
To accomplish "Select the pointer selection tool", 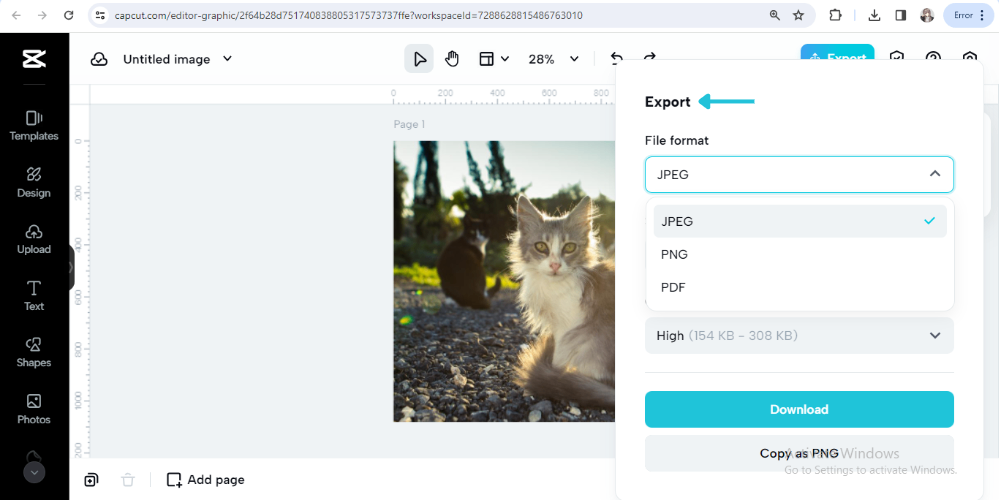I will (419, 59).
